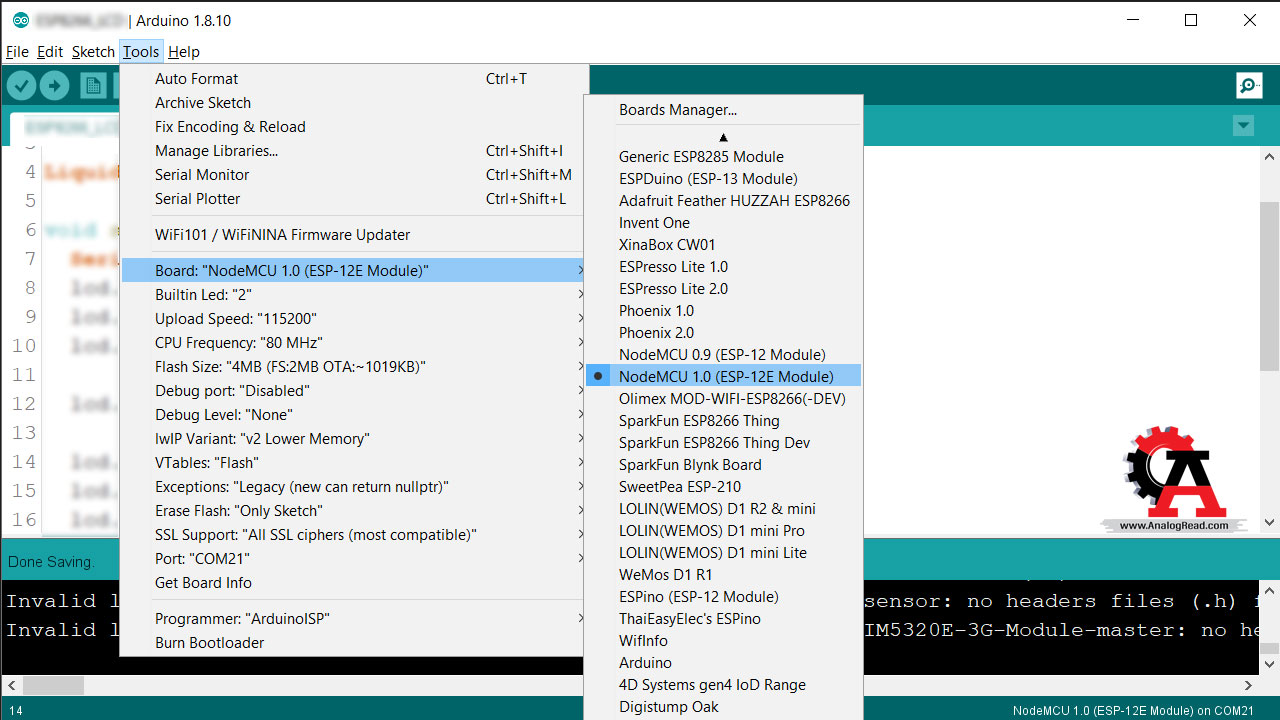1280x720 pixels.
Task: Select SweetPea ESP-210 board
Action: 723,486
